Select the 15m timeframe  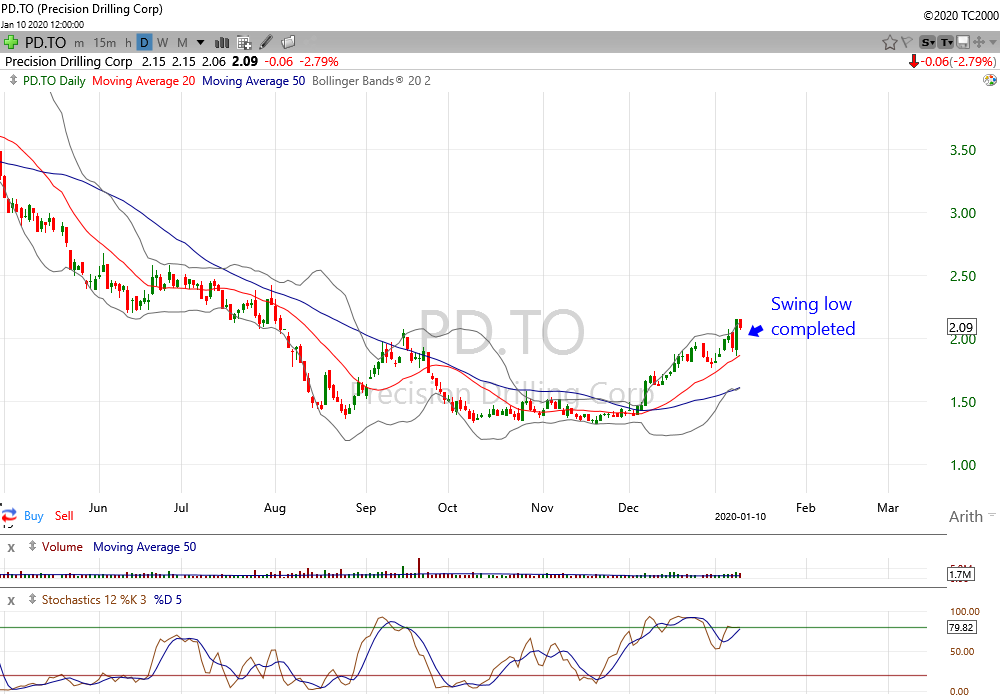tap(105, 43)
